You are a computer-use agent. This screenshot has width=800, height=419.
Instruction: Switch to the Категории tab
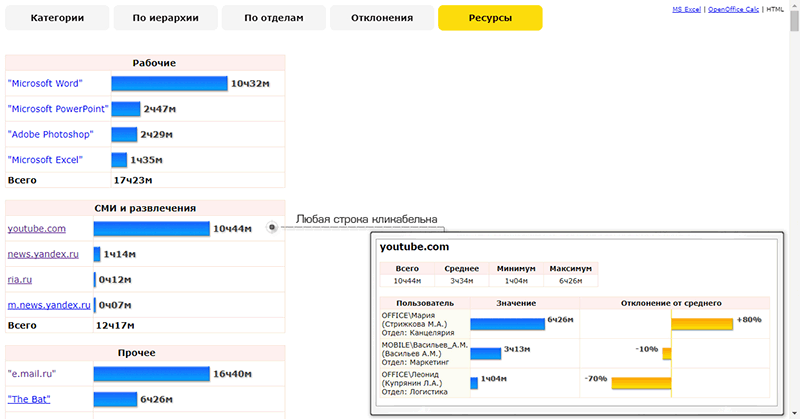(x=57, y=18)
